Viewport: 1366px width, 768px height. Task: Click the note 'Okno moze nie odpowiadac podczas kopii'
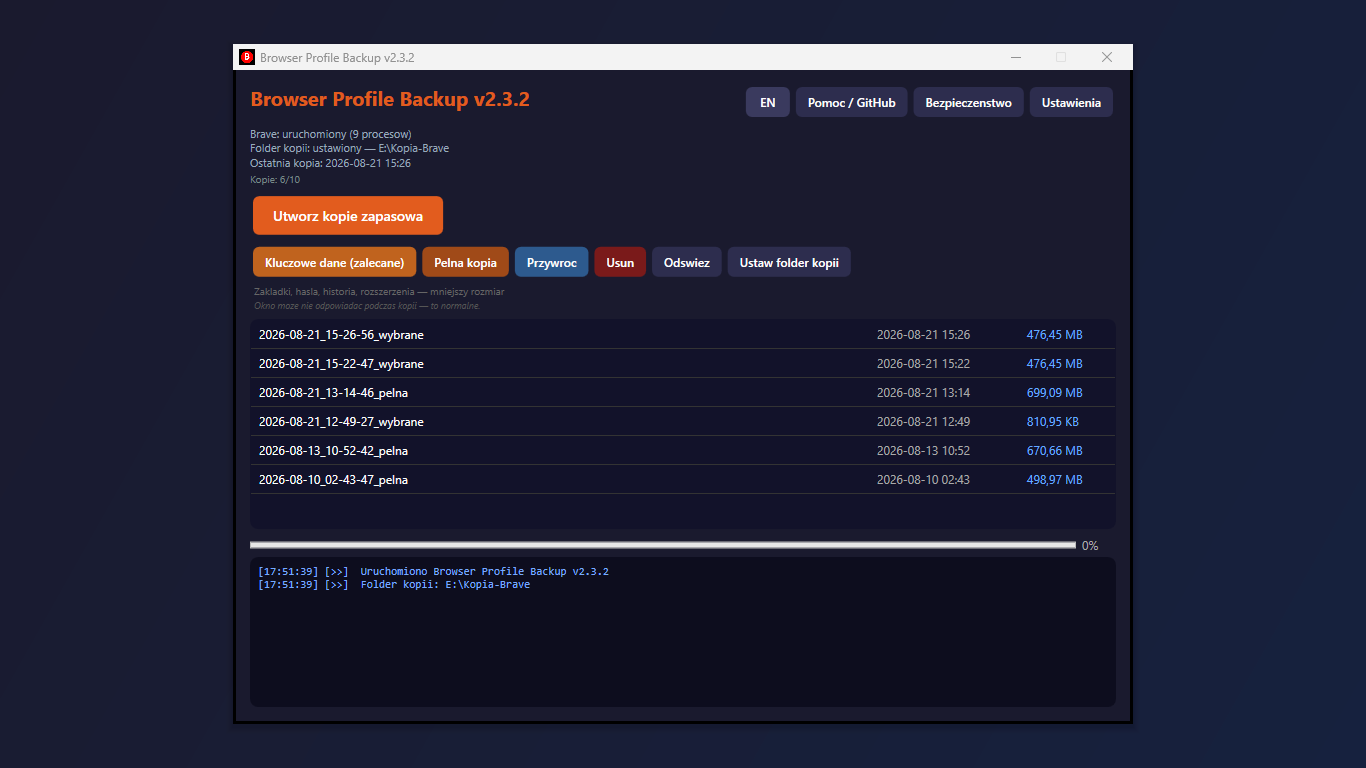tap(367, 306)
